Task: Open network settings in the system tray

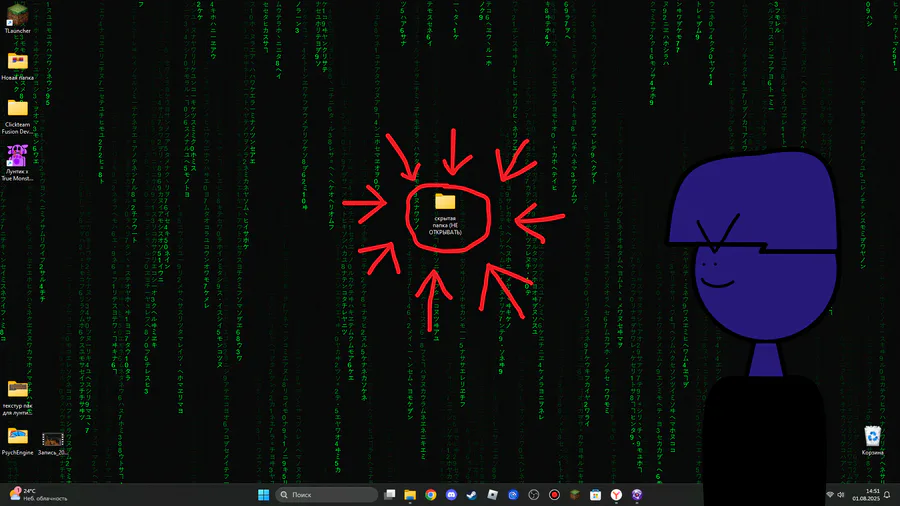Action: click(830, 495)
